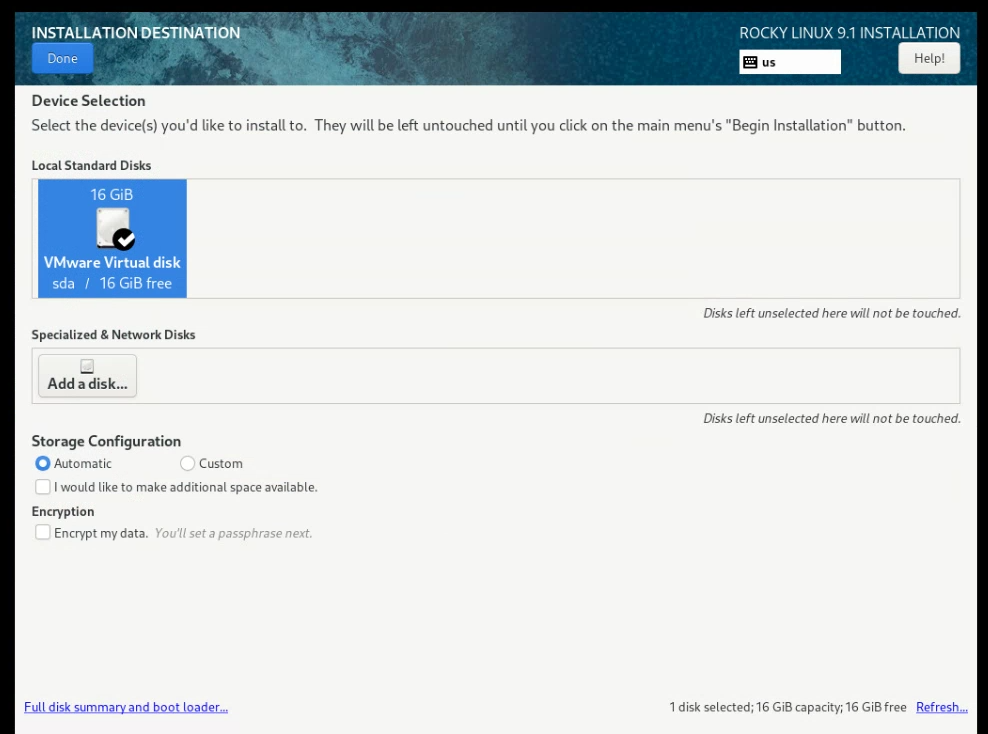
Task: Open Full disk summary and boot loader link
Action: [x=126, y=707]
